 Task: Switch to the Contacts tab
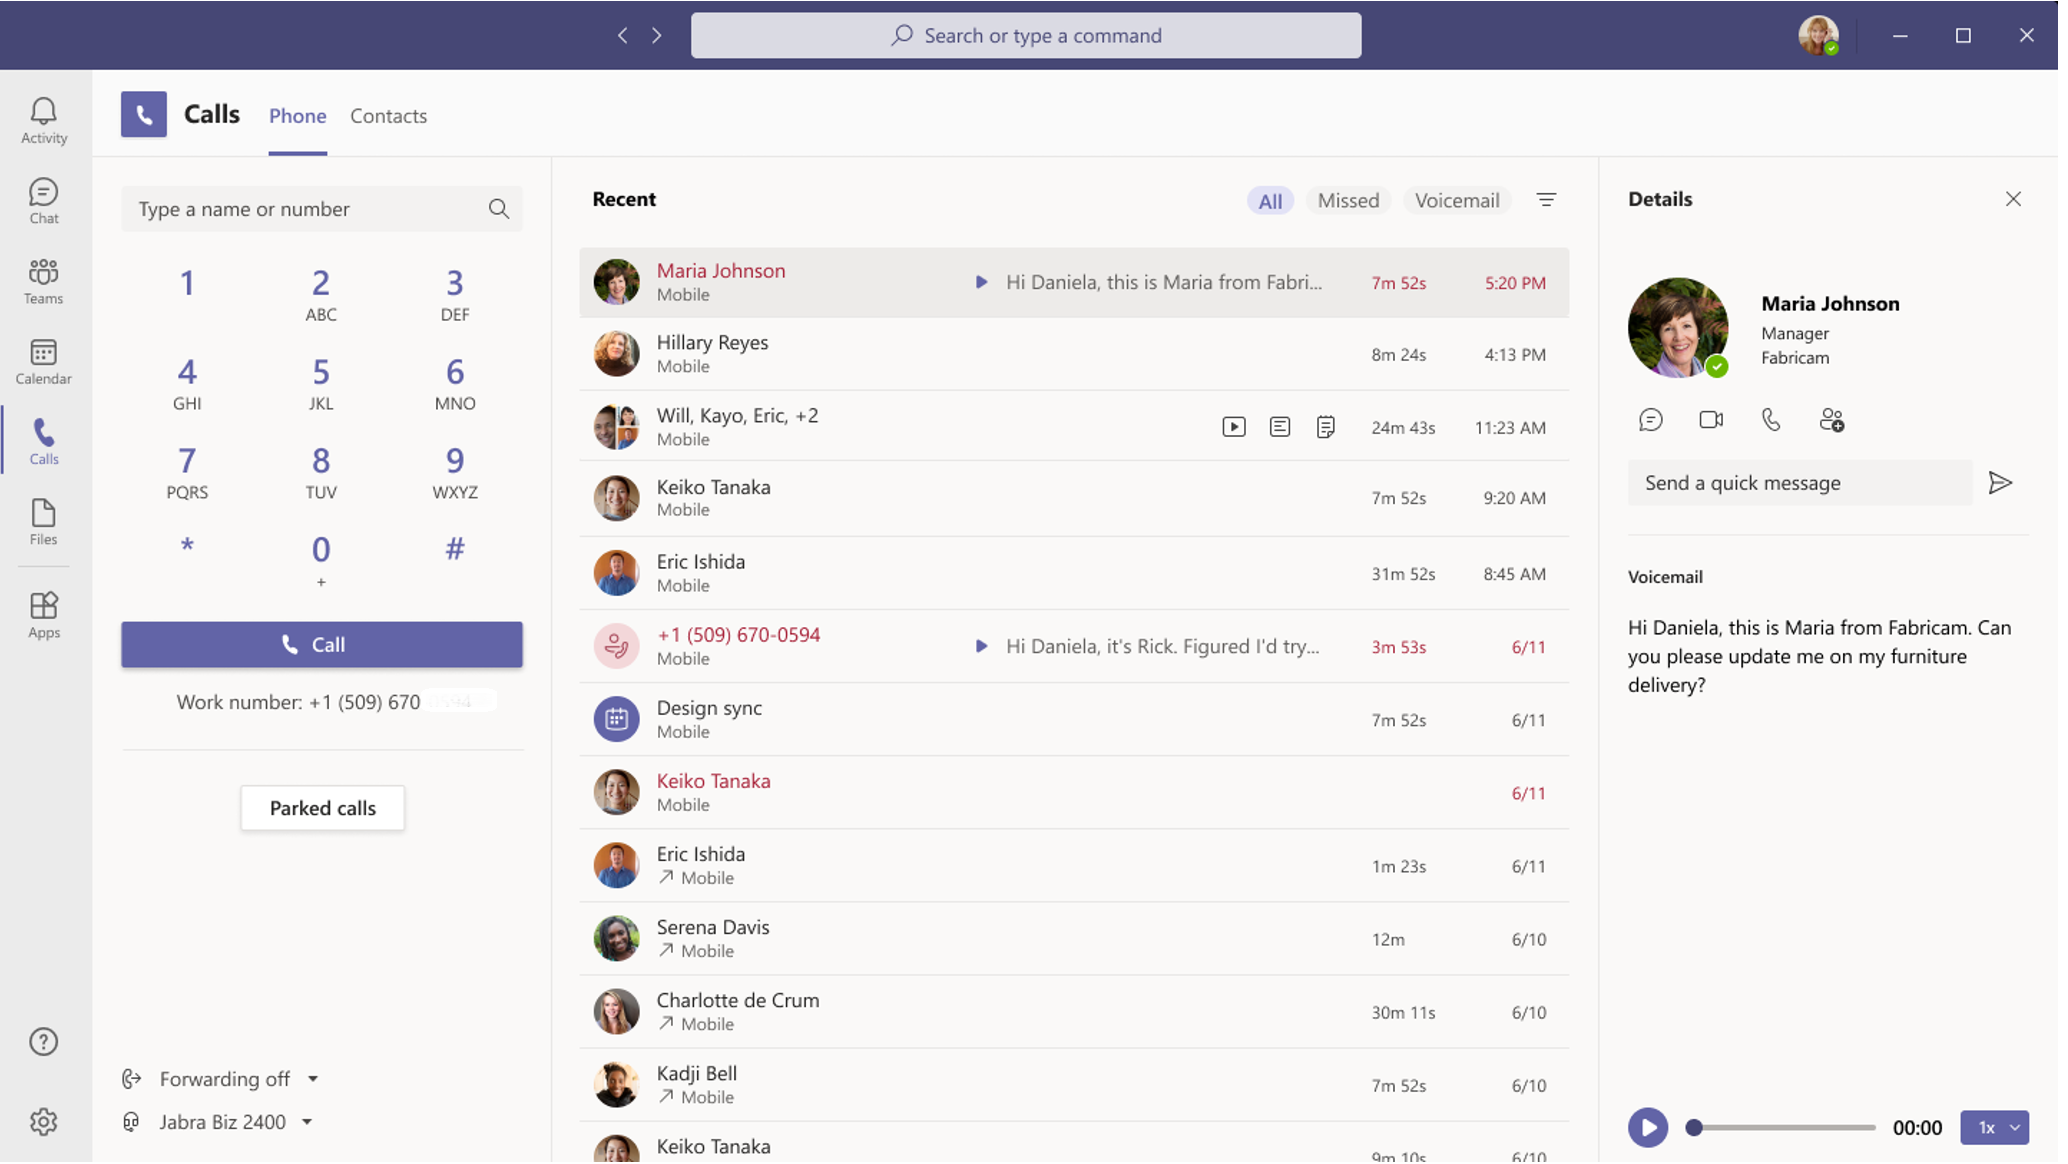388,115
